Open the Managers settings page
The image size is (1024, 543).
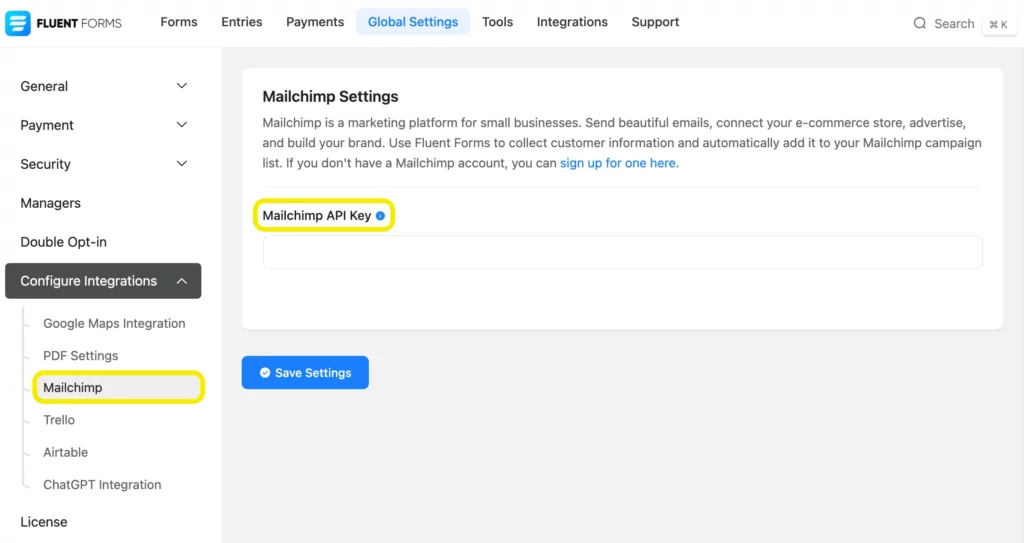50,203
